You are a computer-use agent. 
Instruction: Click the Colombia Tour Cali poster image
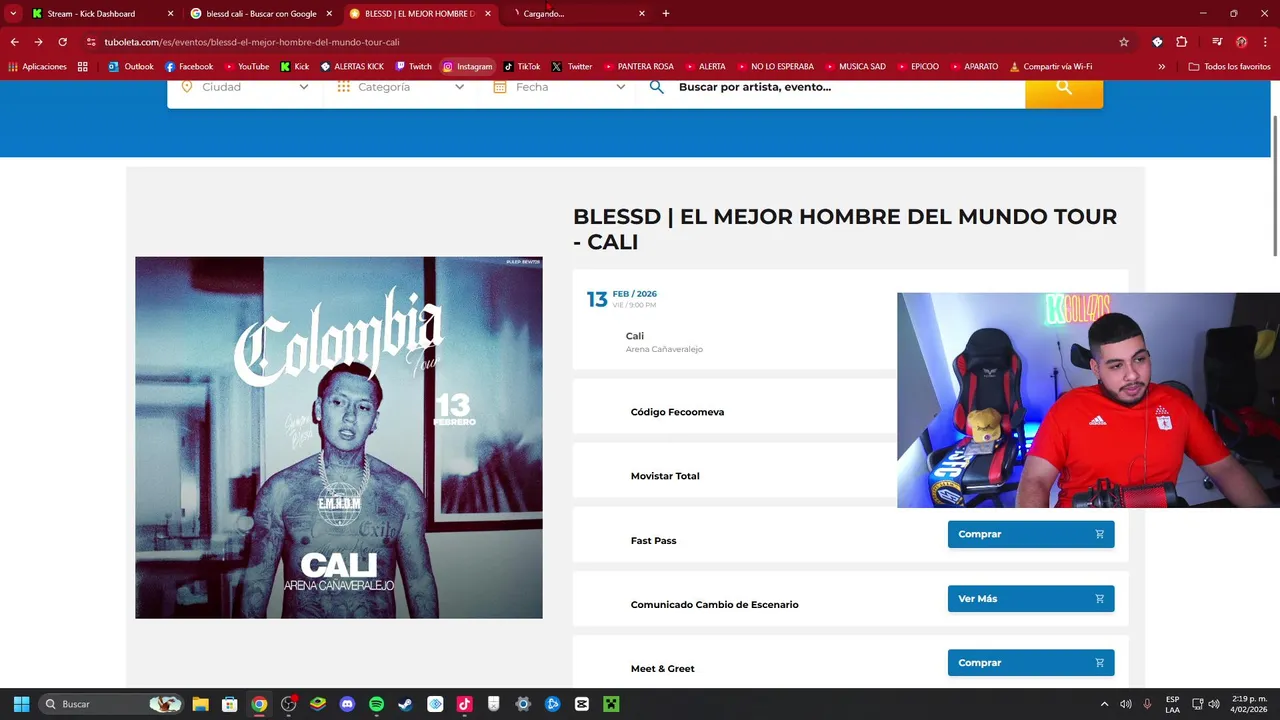click(339, 438)
